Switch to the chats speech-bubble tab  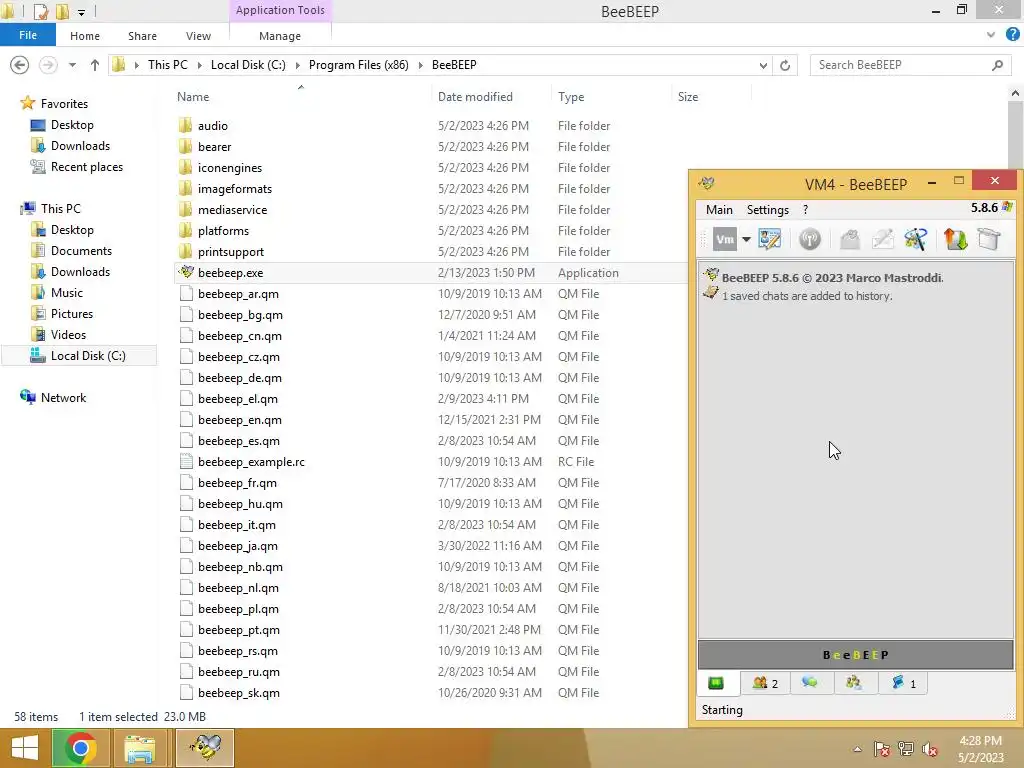pyautogui.click(x=810, y=683)
